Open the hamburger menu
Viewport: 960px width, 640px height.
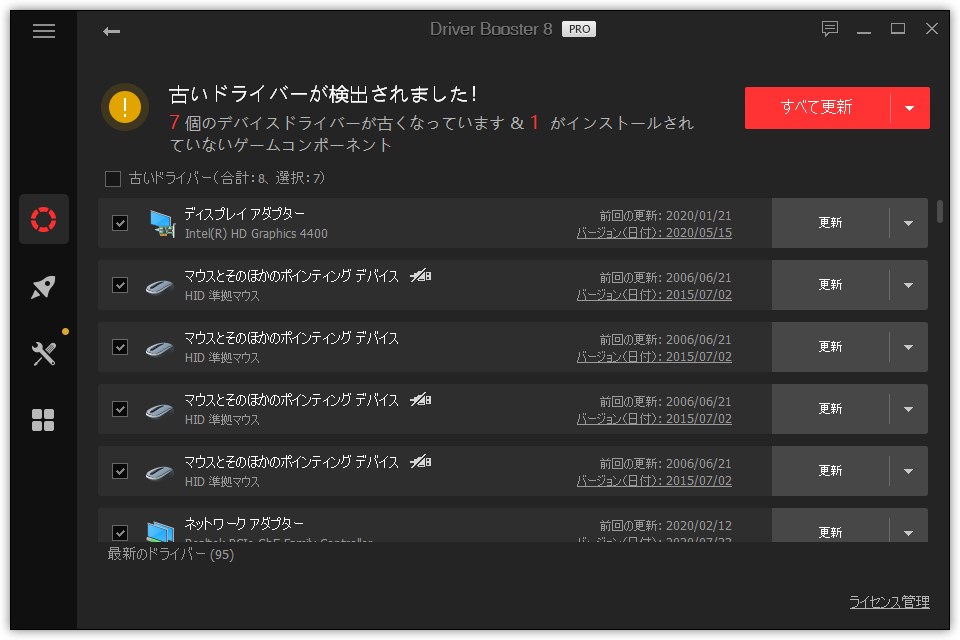(43, 31)
